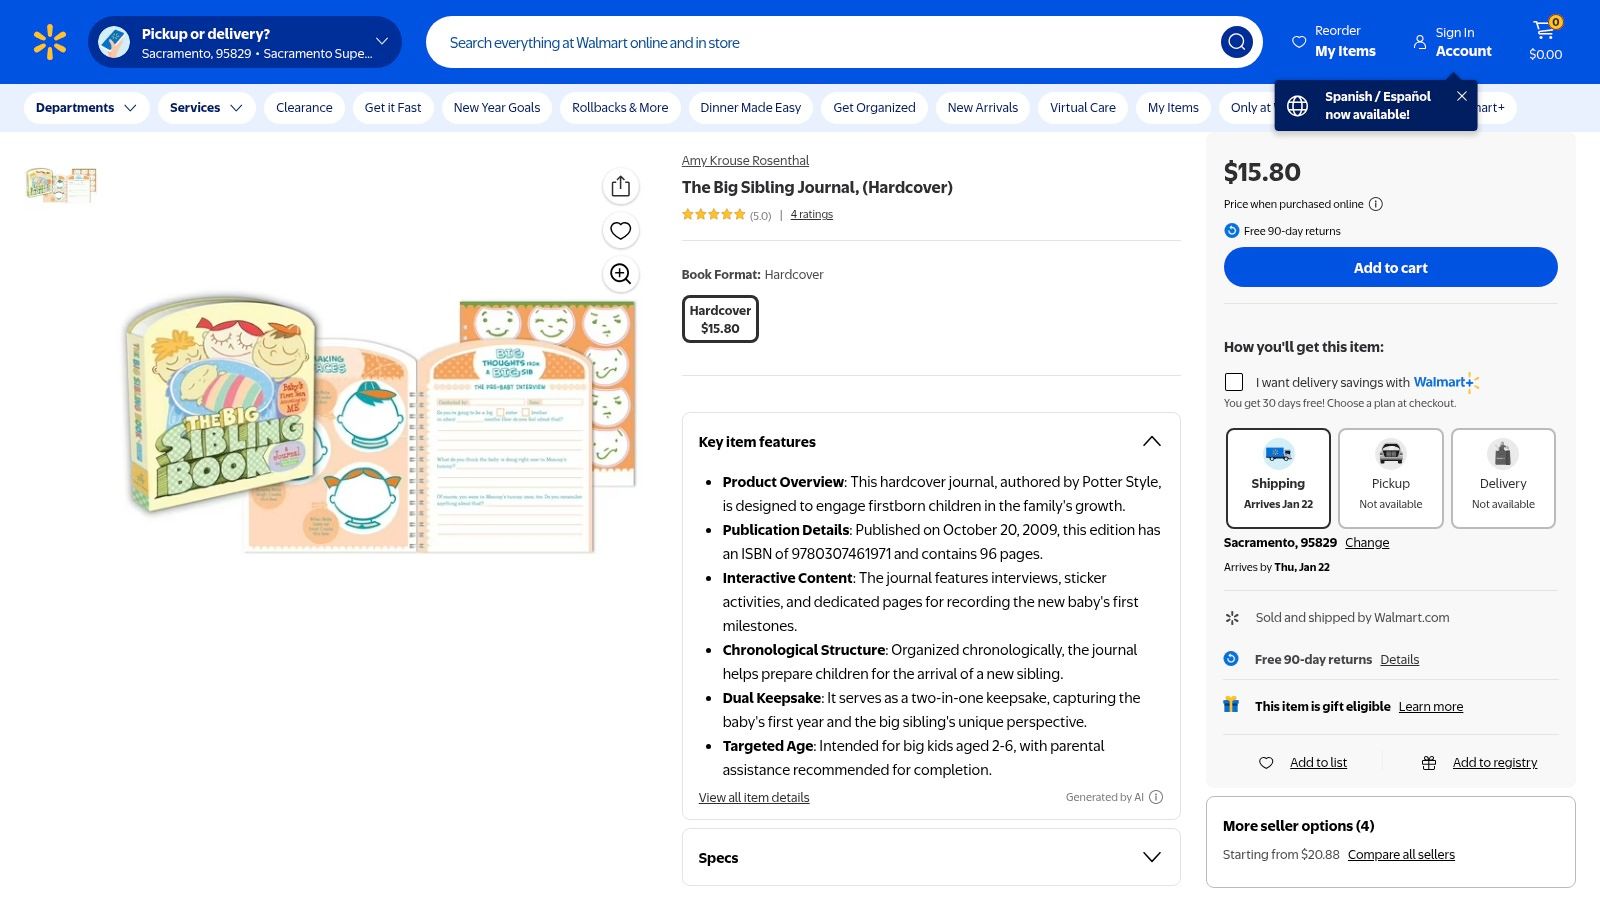Click the globe language icon
Screen dimensions: 1600x900
[1297, 105]
